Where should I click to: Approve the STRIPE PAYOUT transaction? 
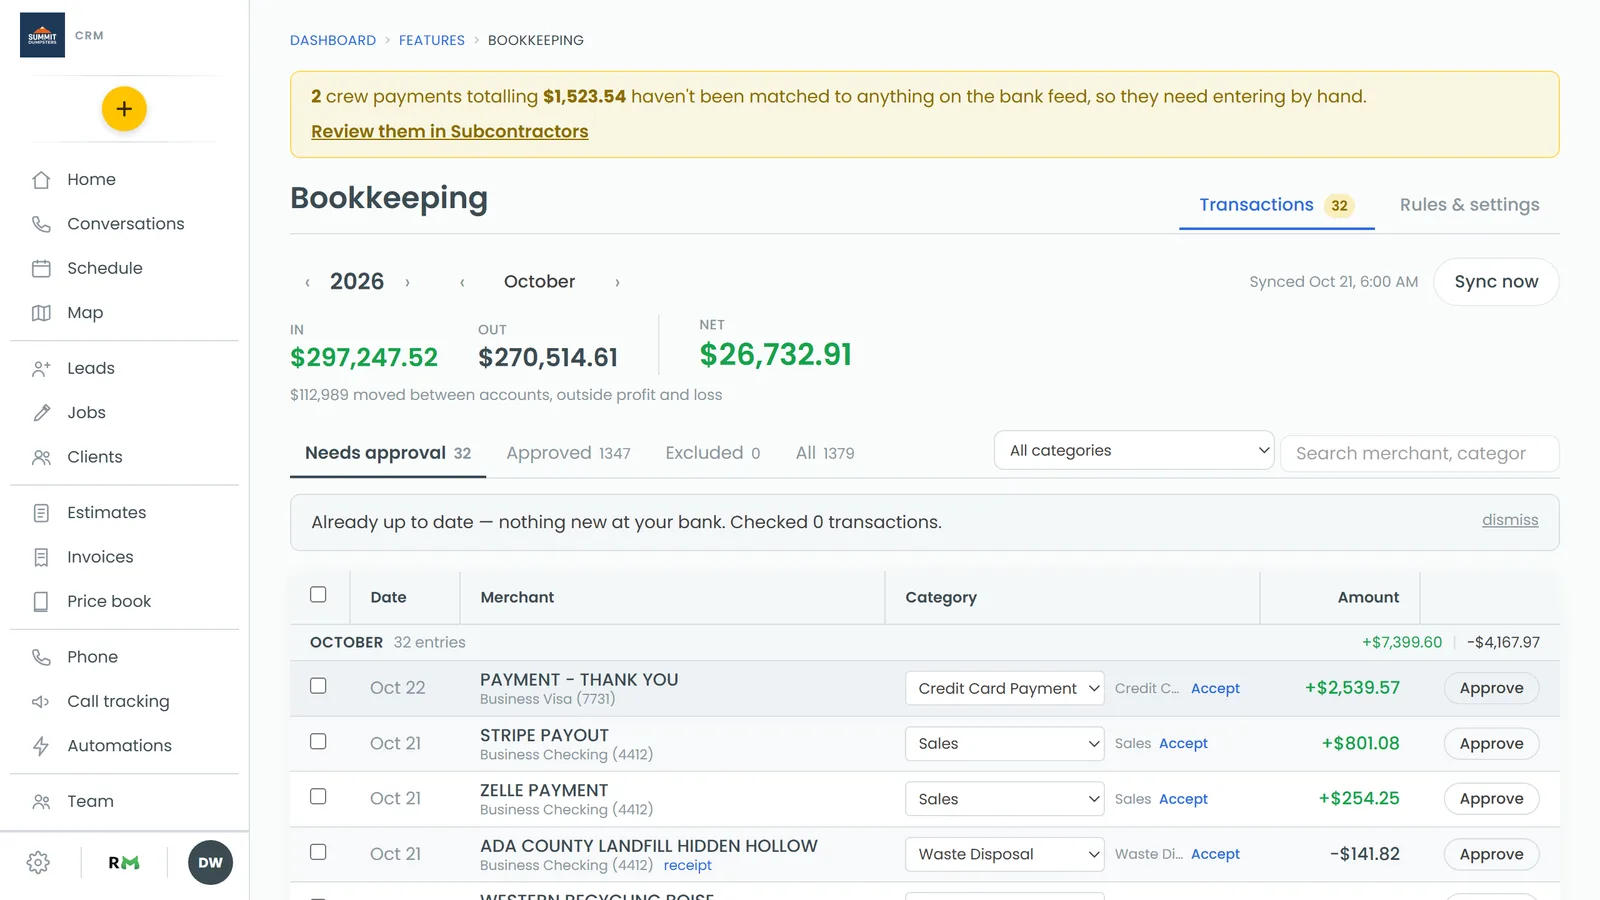1491,744
